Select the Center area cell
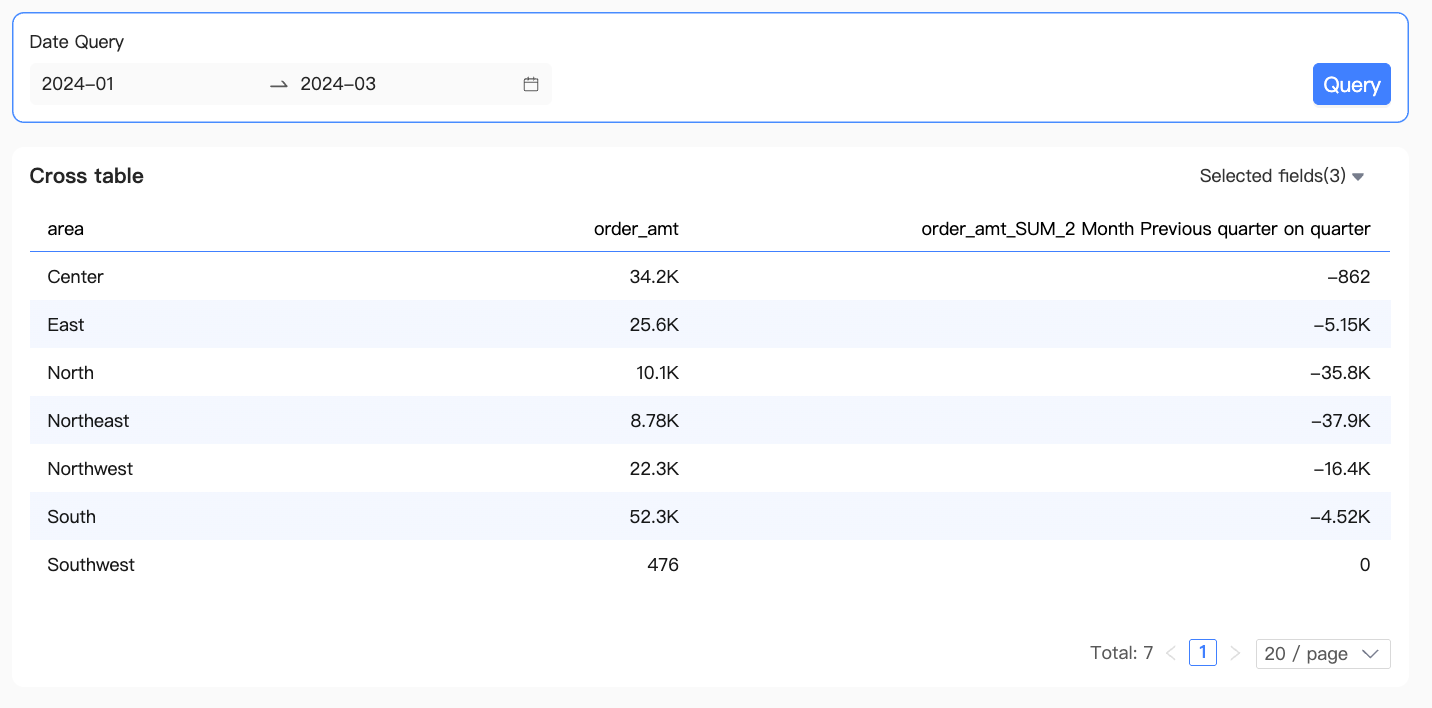 [x=75, y=277]
